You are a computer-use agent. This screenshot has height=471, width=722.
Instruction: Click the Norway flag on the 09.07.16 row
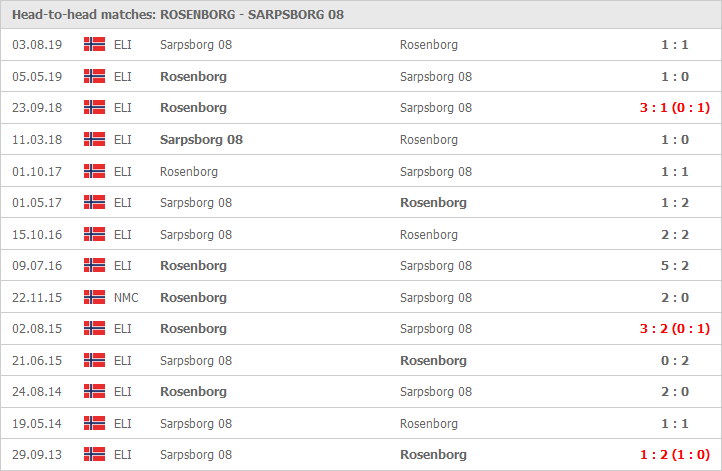(x=94, y=265)
